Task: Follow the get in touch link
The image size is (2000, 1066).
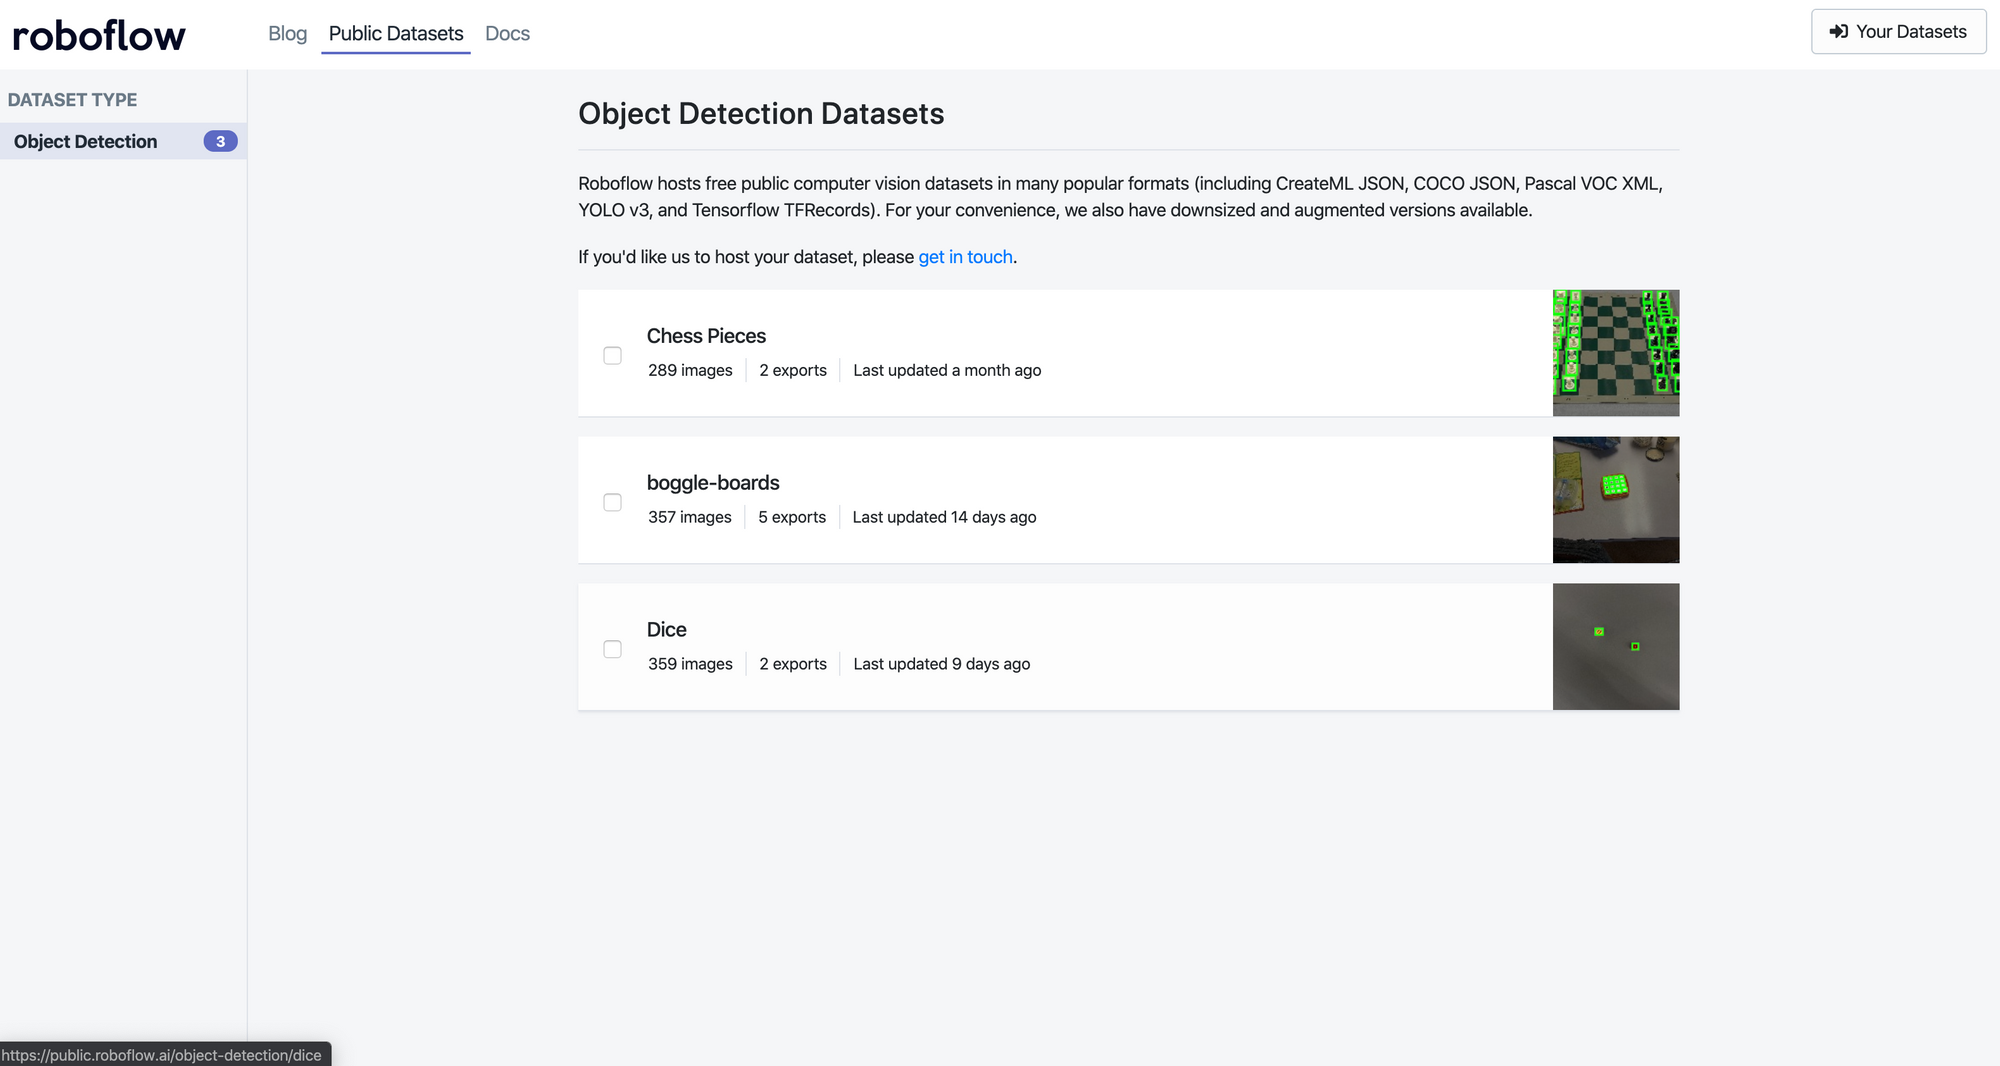Action: click(965, 257)
